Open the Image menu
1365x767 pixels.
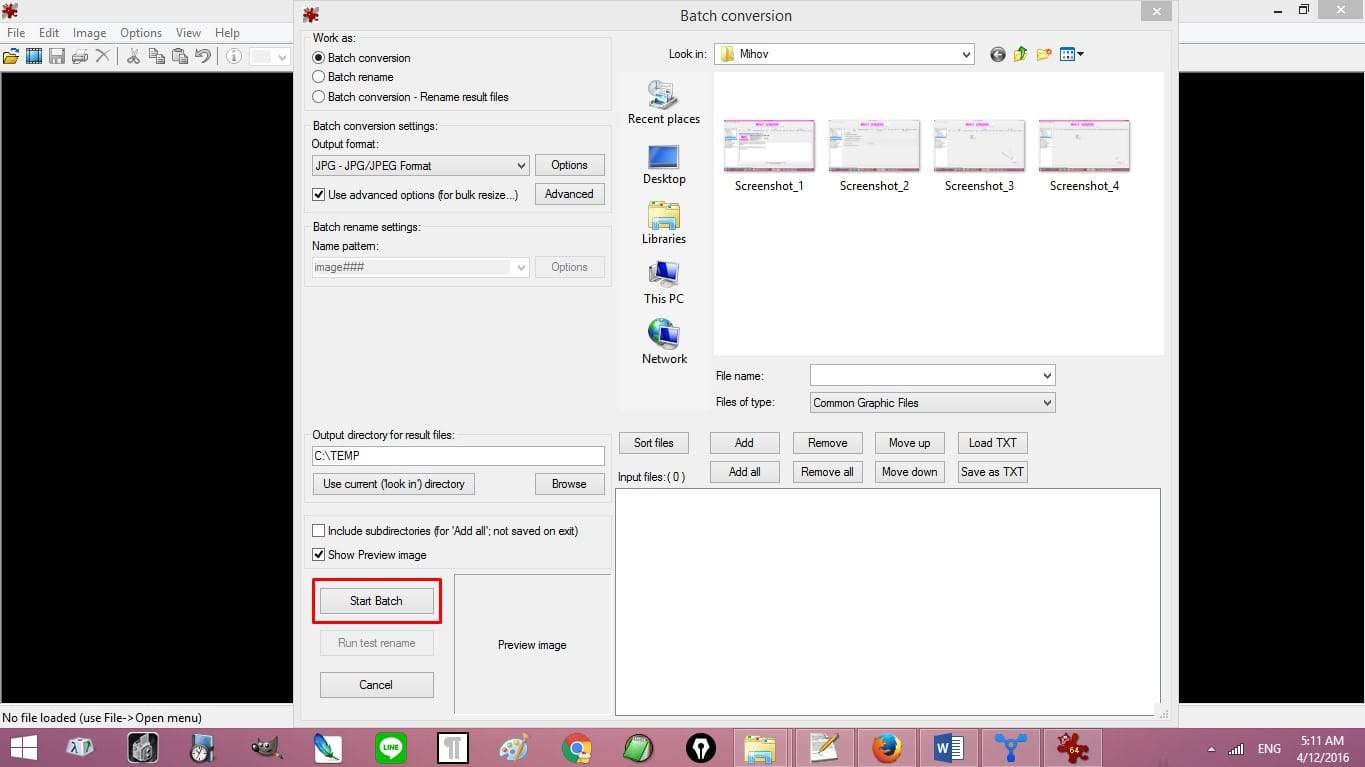[x=89, y=33]
